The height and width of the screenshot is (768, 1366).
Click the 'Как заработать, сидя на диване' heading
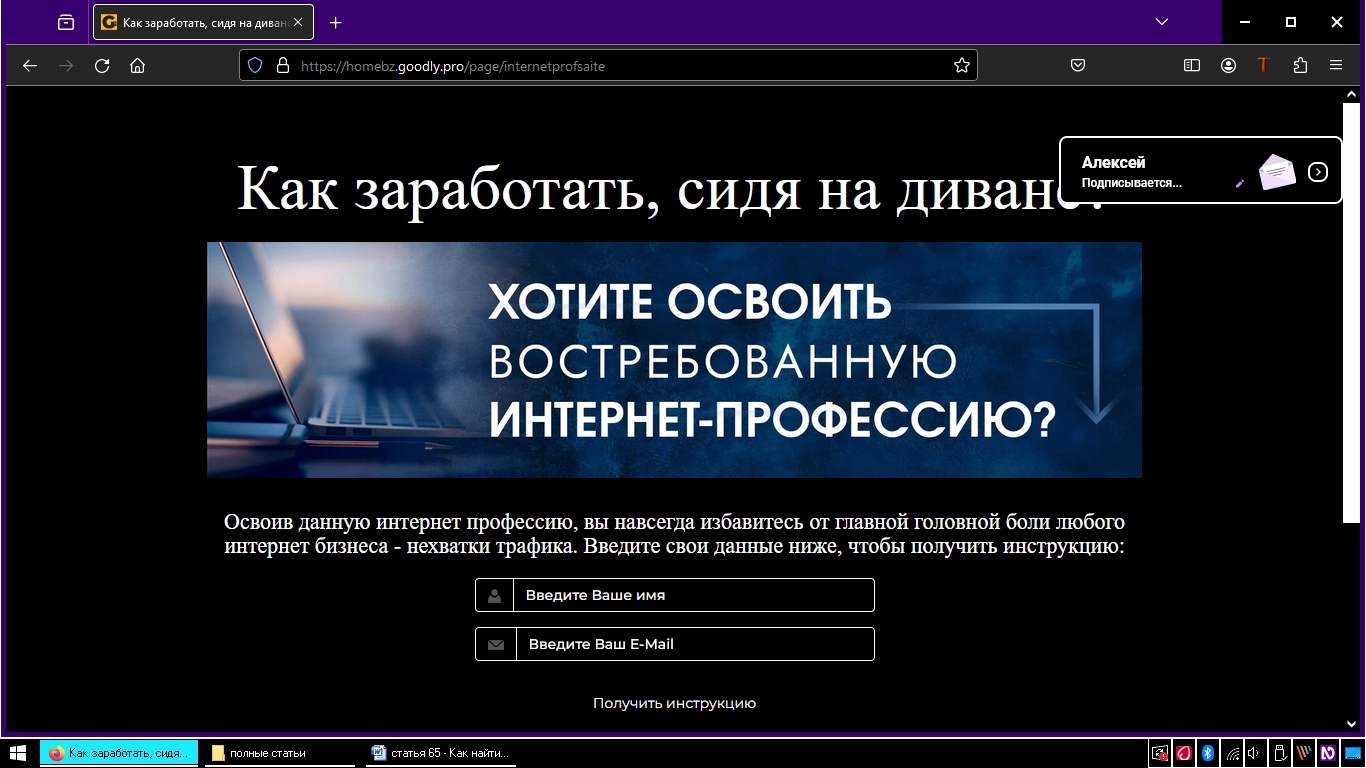point(670,187)
